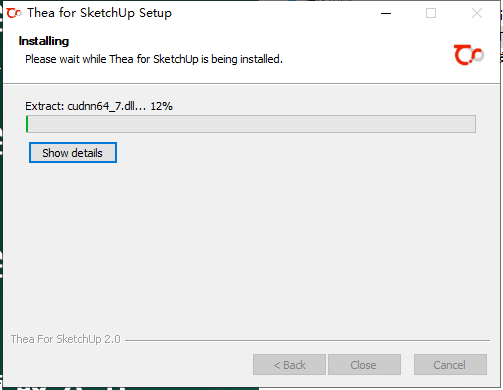Click the Thea logo in header
503x390 pixels.
click(x=469, y=55)
